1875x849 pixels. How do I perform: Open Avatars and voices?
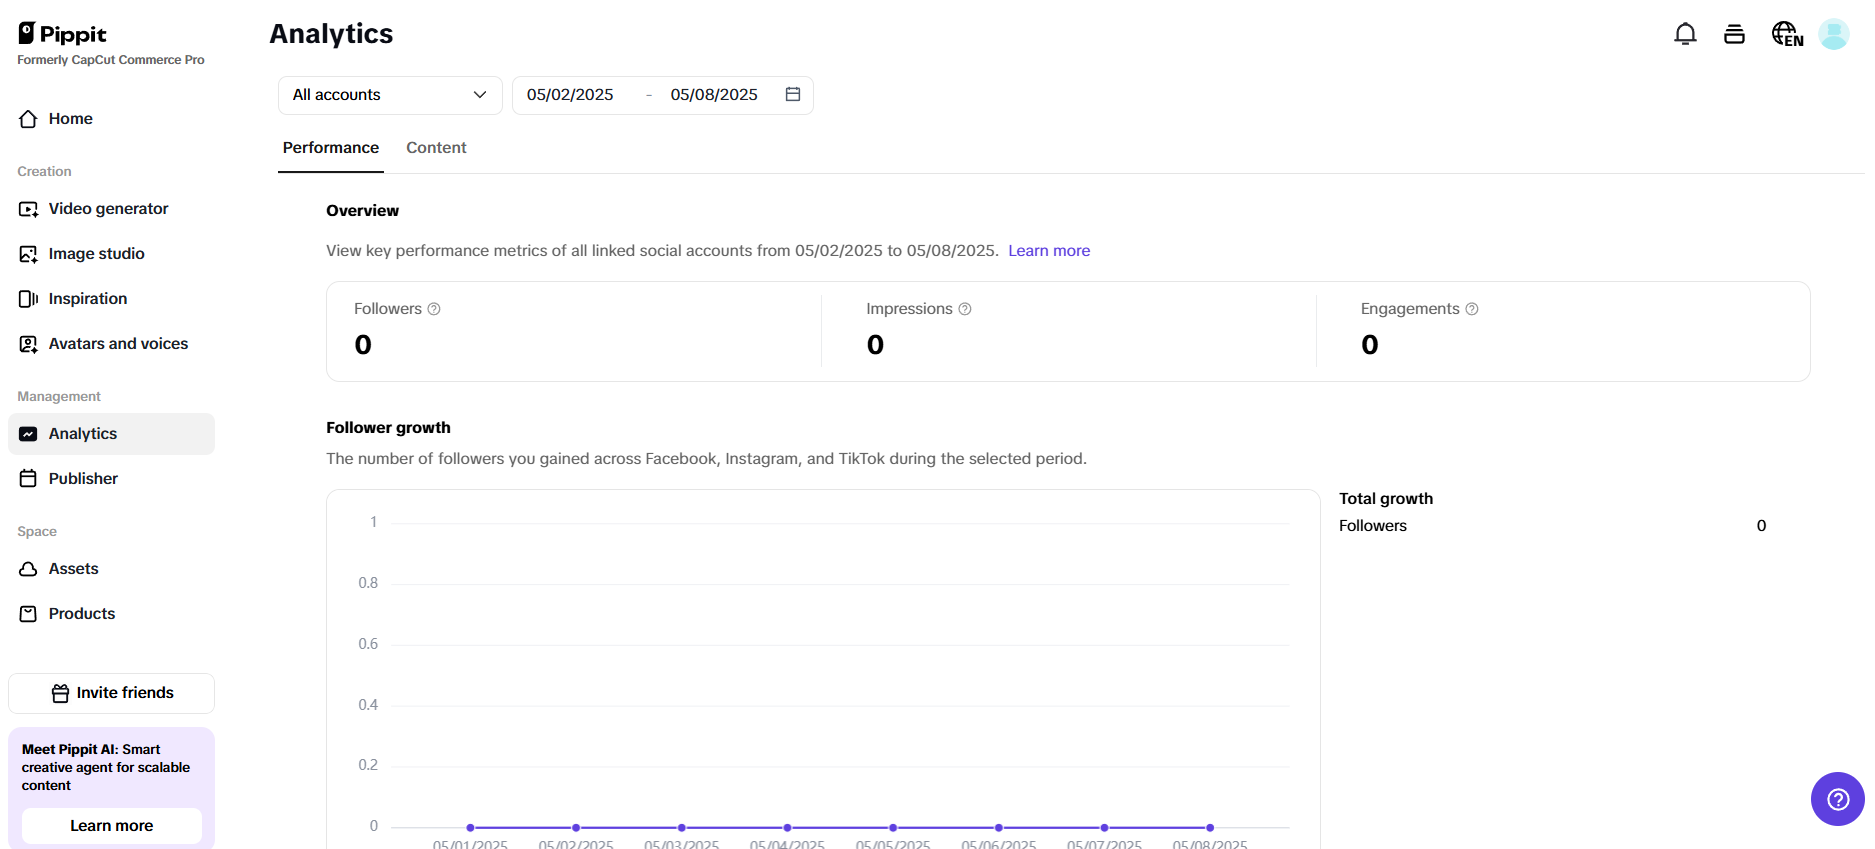[111, 344]
